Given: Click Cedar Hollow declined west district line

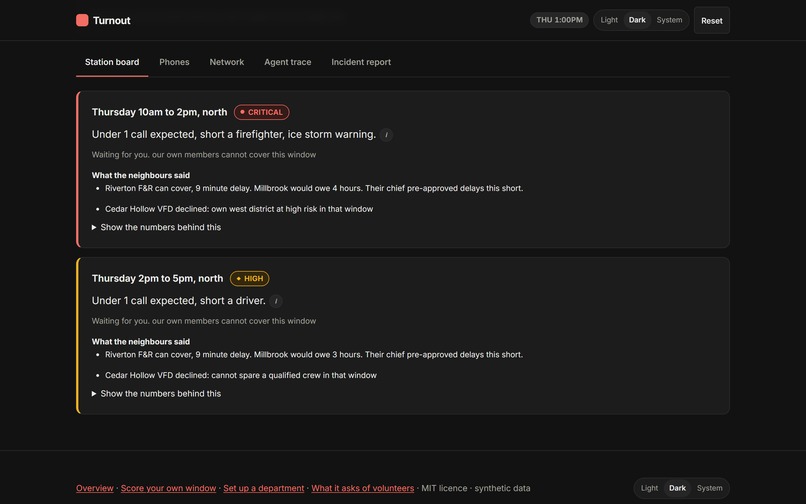Looking at the screenshot, I should [239, 209].
